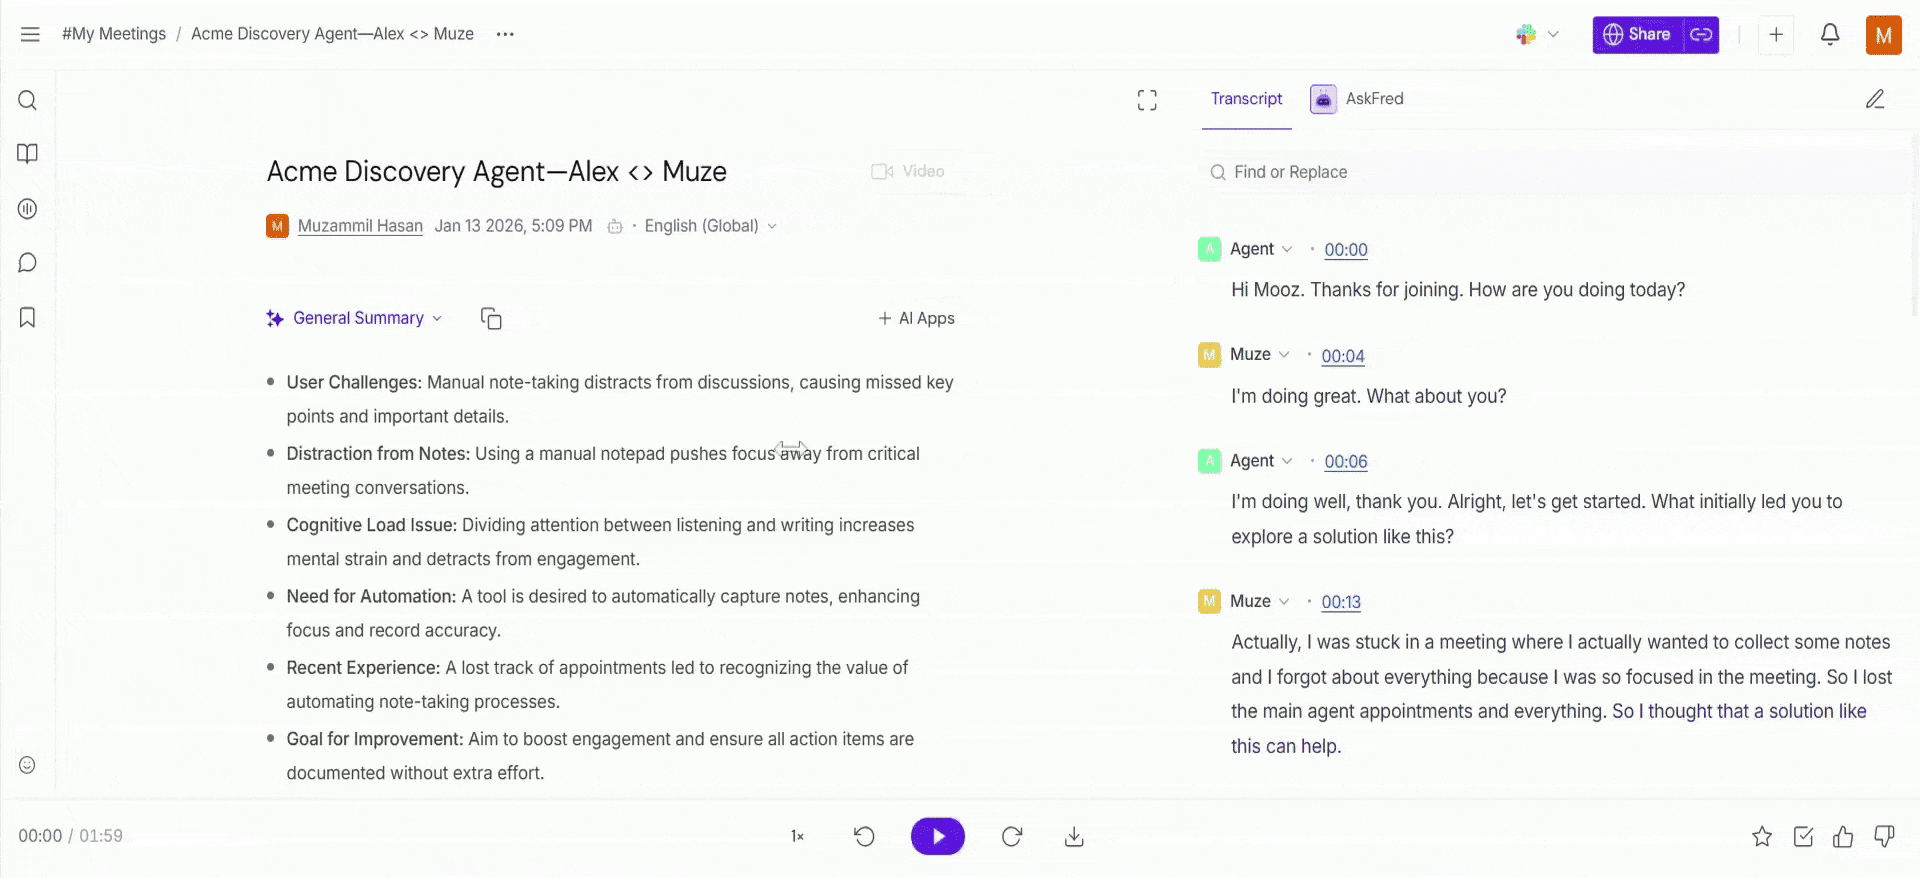The width and height of the screenshot is (1920, 878).
Task: Jump to timestamp 00:00 in transcript
Action: point(1346,250)
